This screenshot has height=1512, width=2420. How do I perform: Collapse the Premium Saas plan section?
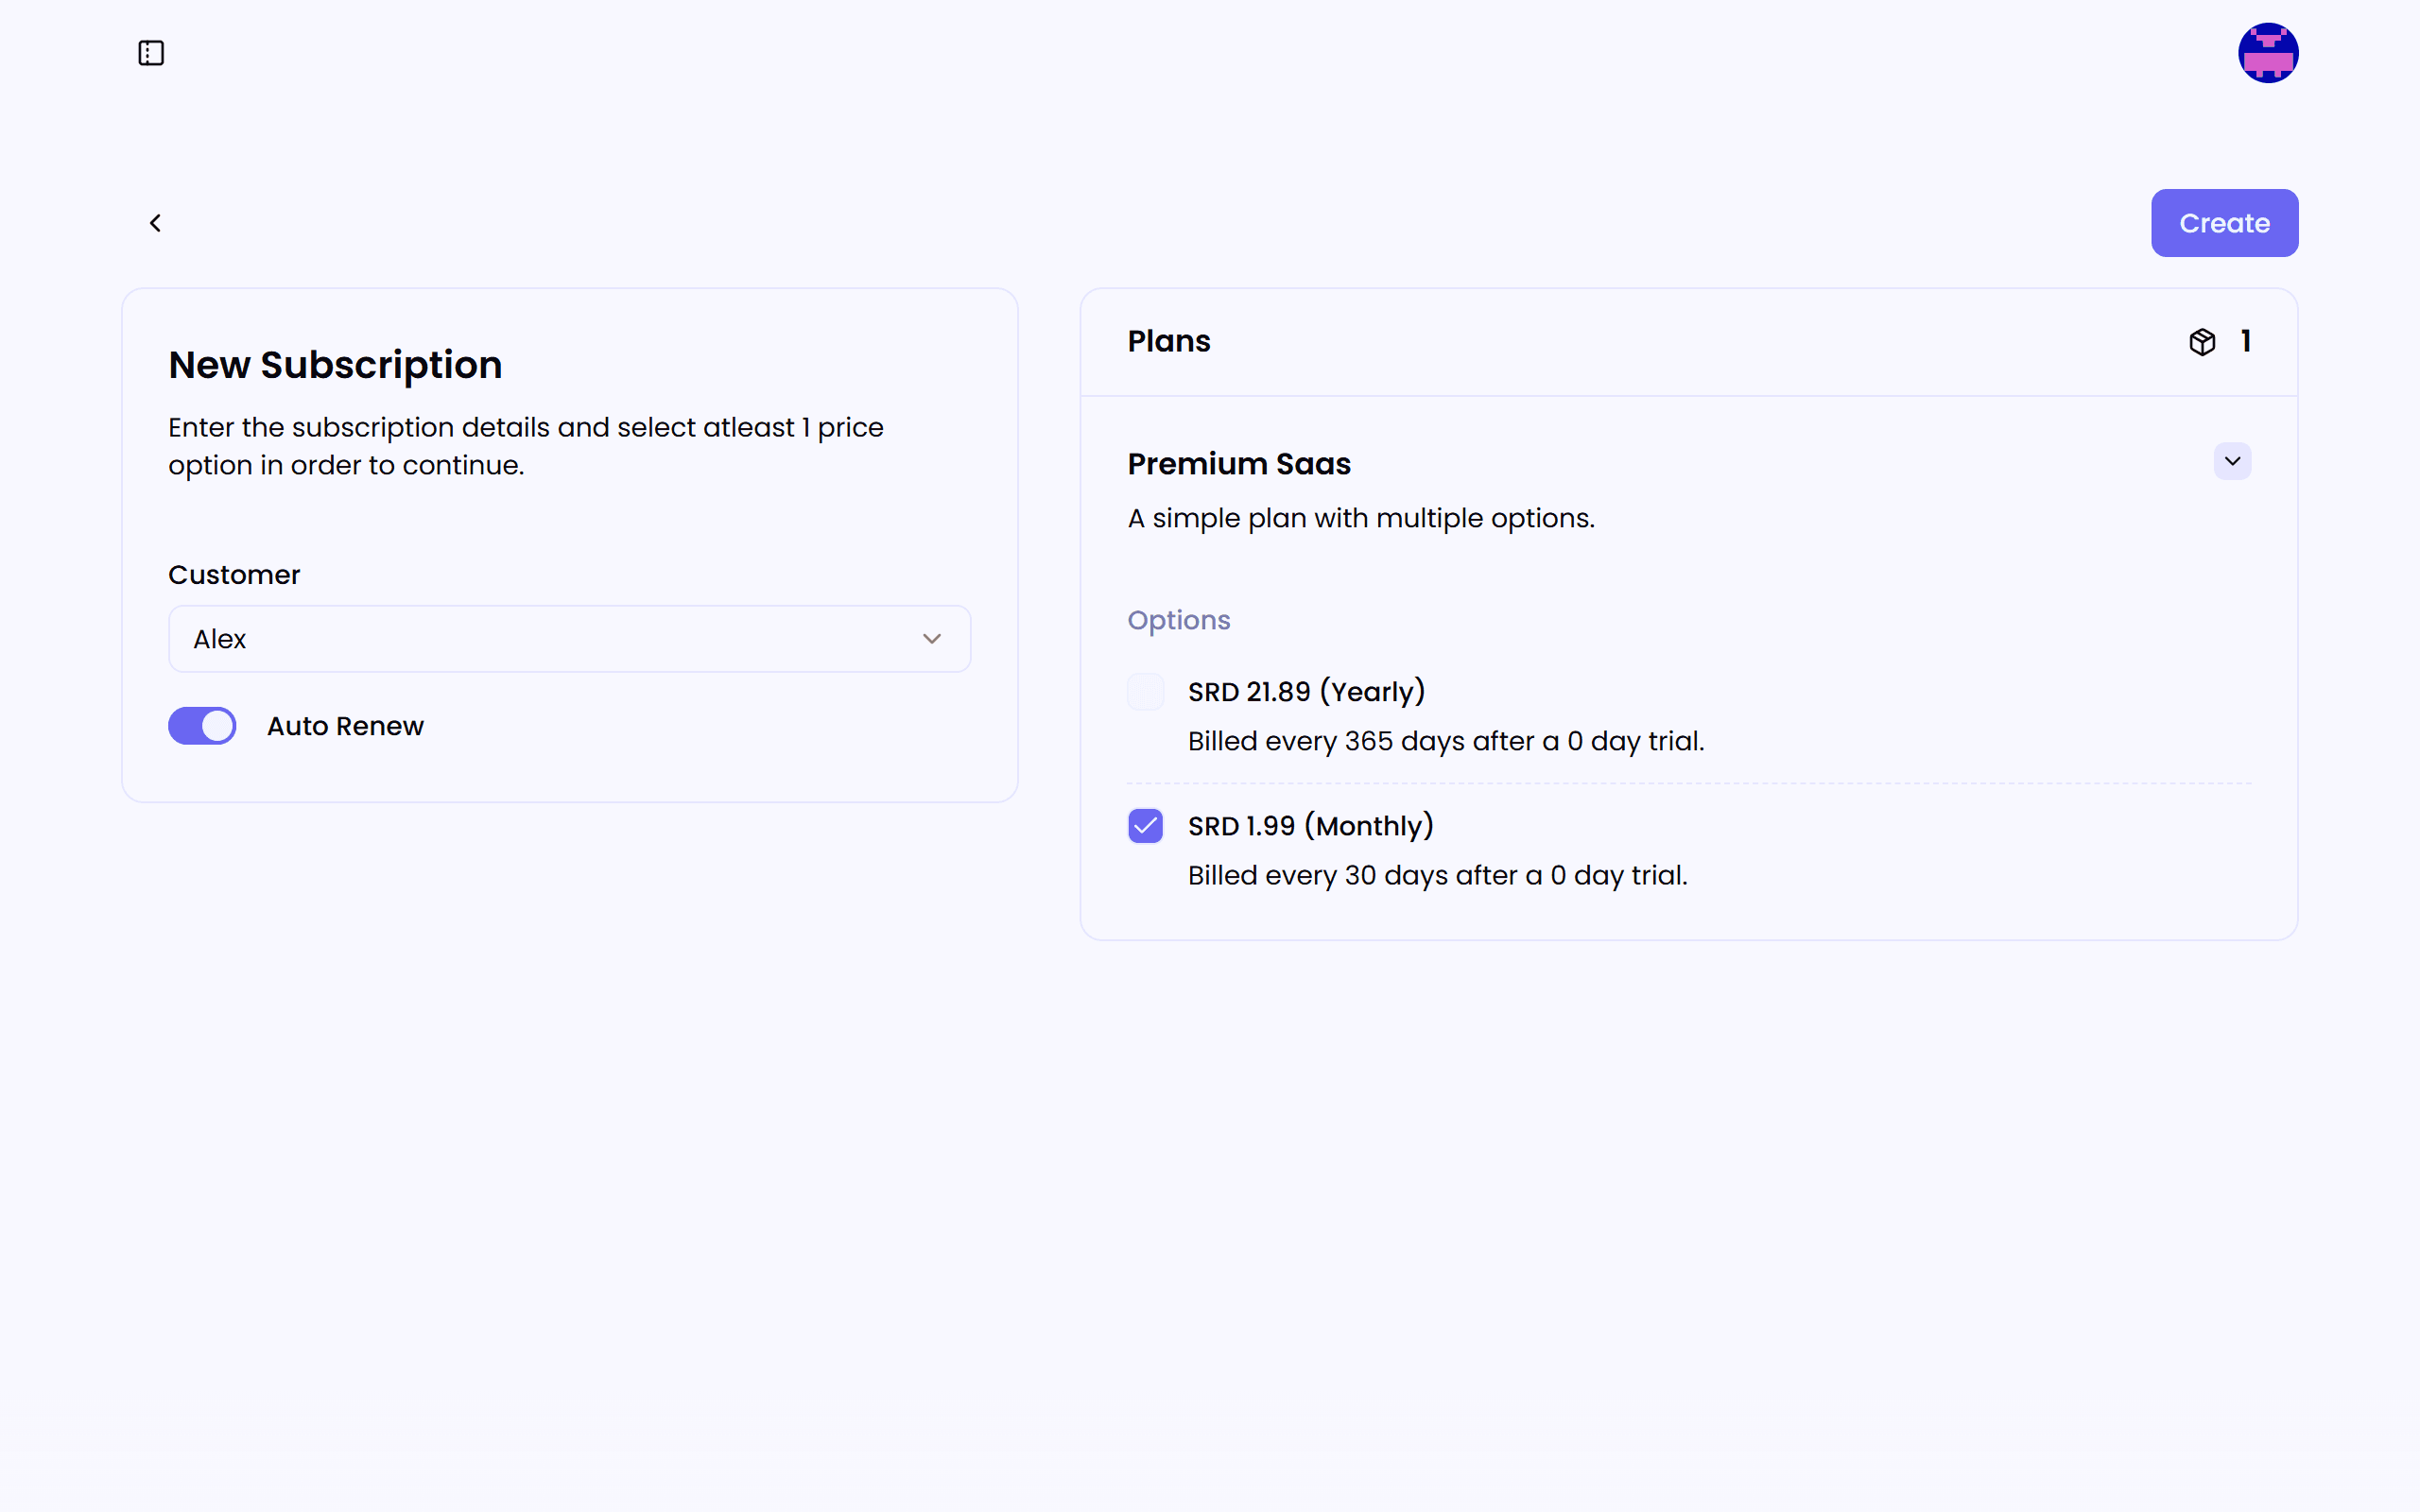pos(2231,462)
